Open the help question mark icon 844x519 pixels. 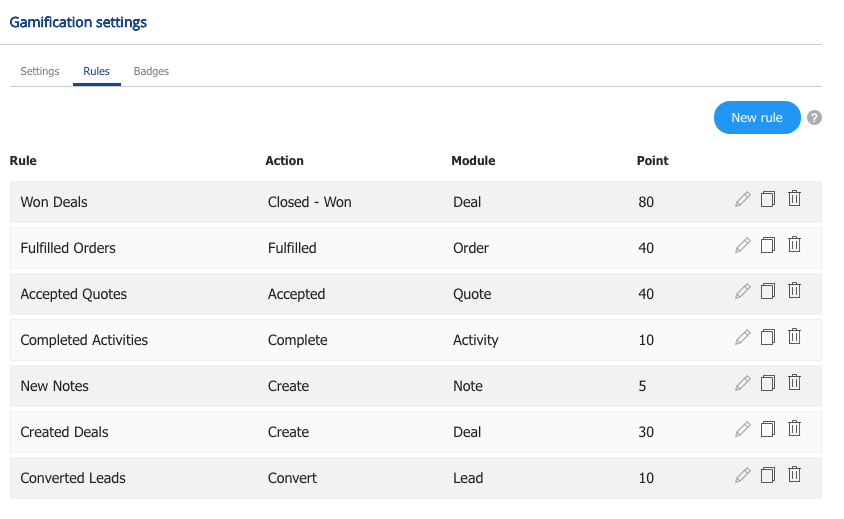coord(814,117)
